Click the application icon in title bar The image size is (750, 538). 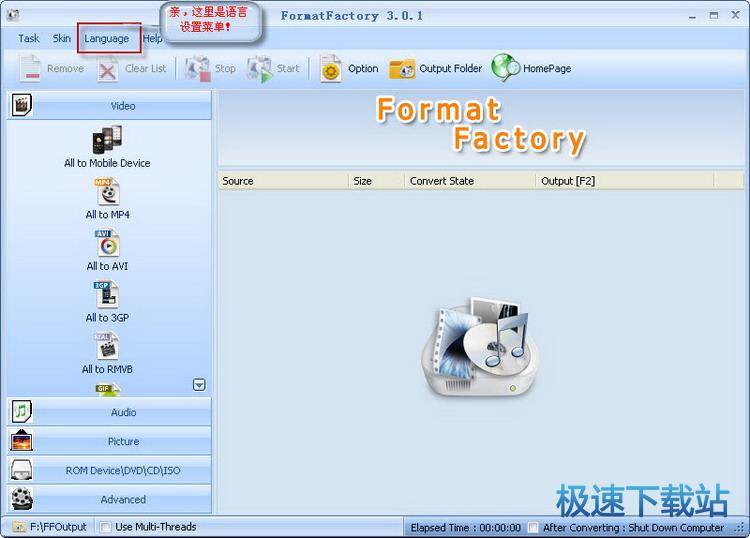(x=13, y=15)
